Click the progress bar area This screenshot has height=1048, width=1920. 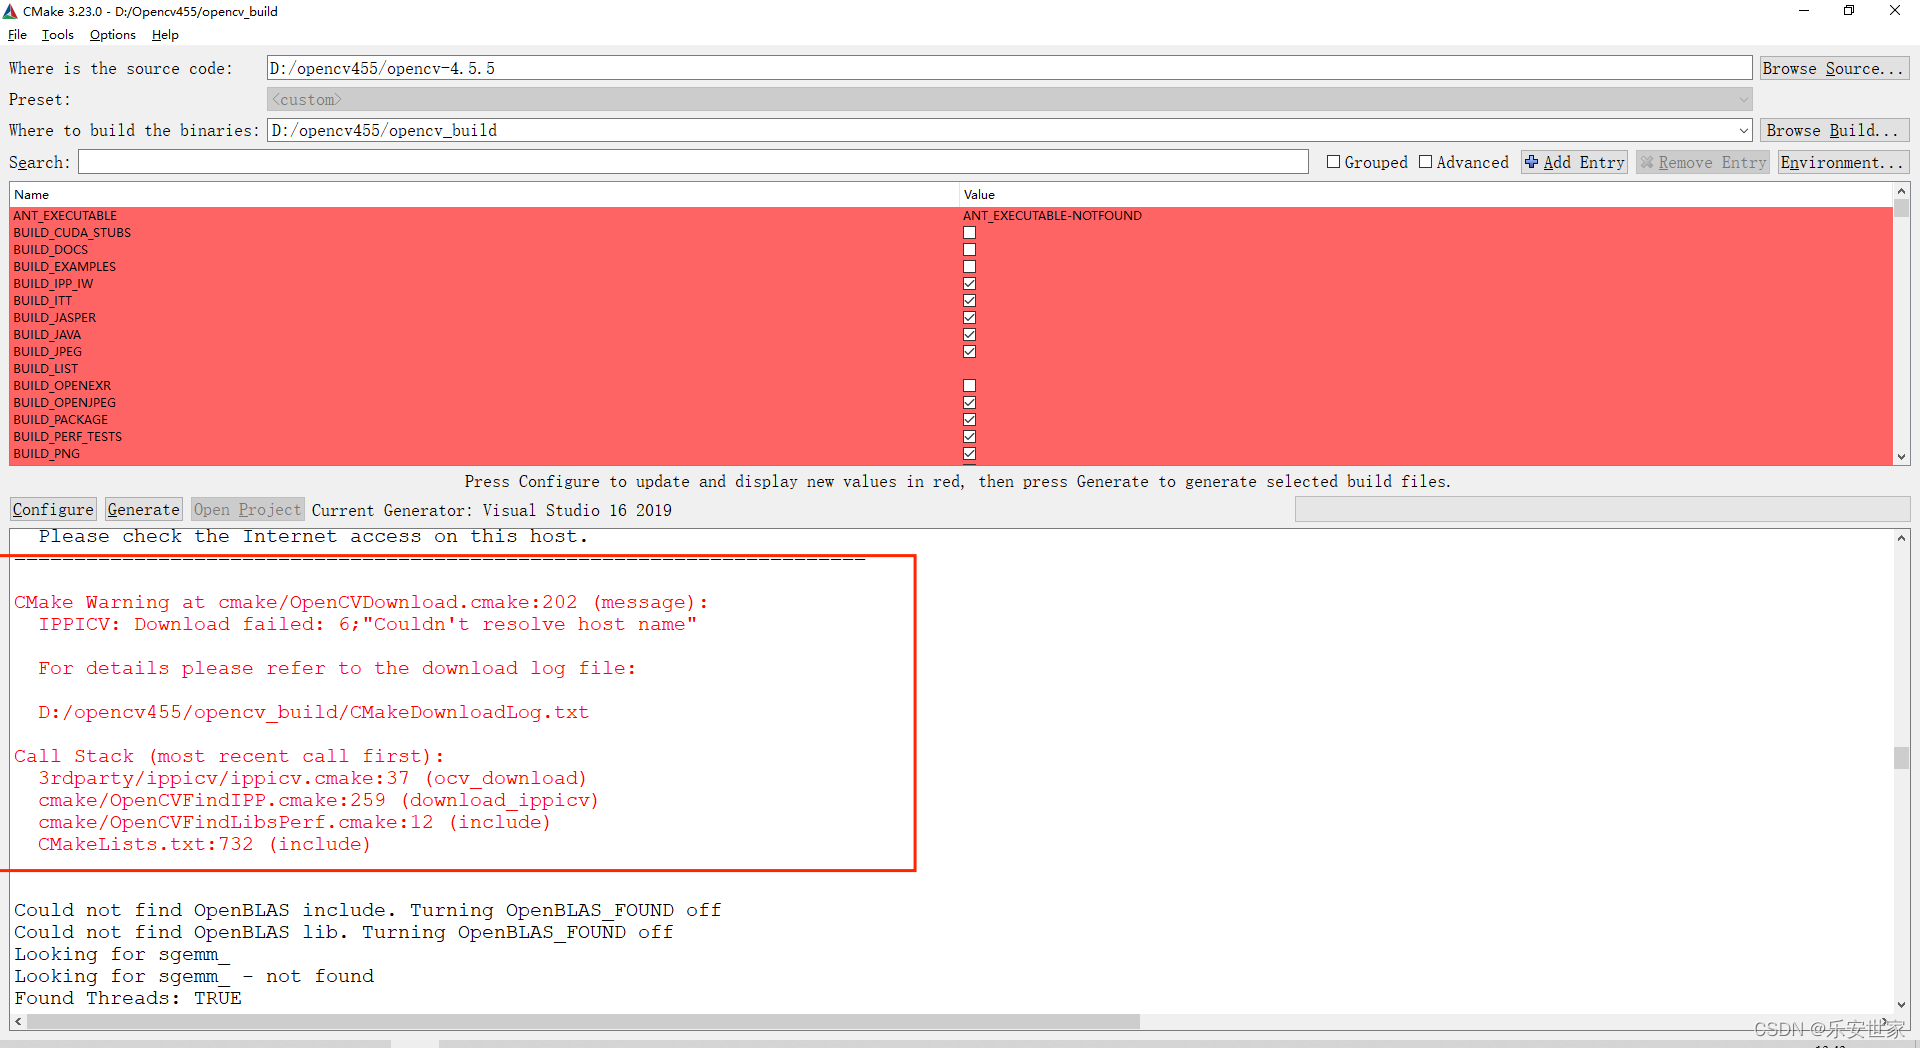click(1602, 510)
